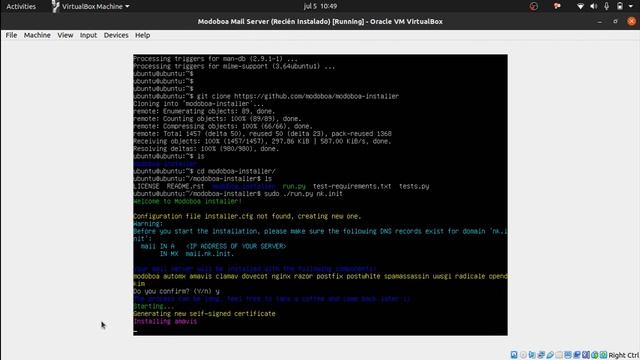The height and width of the screenshot is (360, 640).
Task: Click the 'Installing amavis' line
Action: (165, 321)
